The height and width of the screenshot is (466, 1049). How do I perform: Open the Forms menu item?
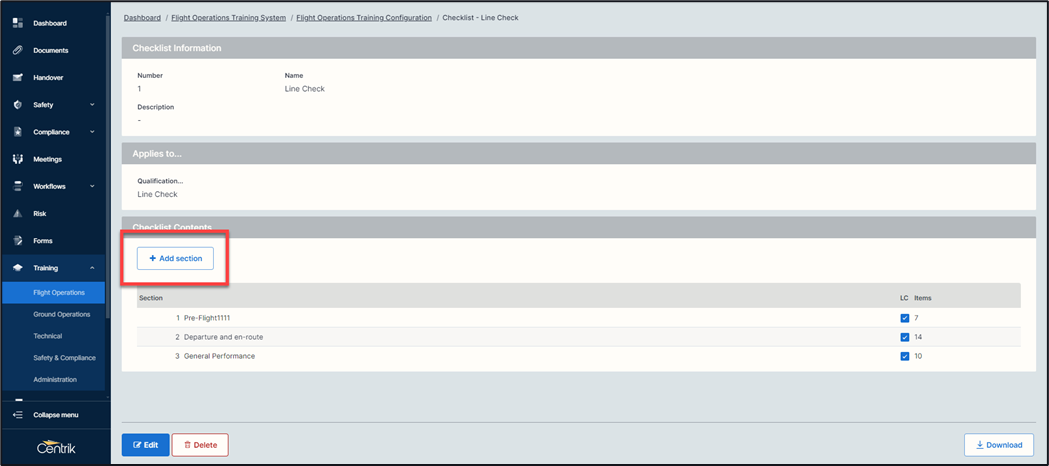click(43, 241)
